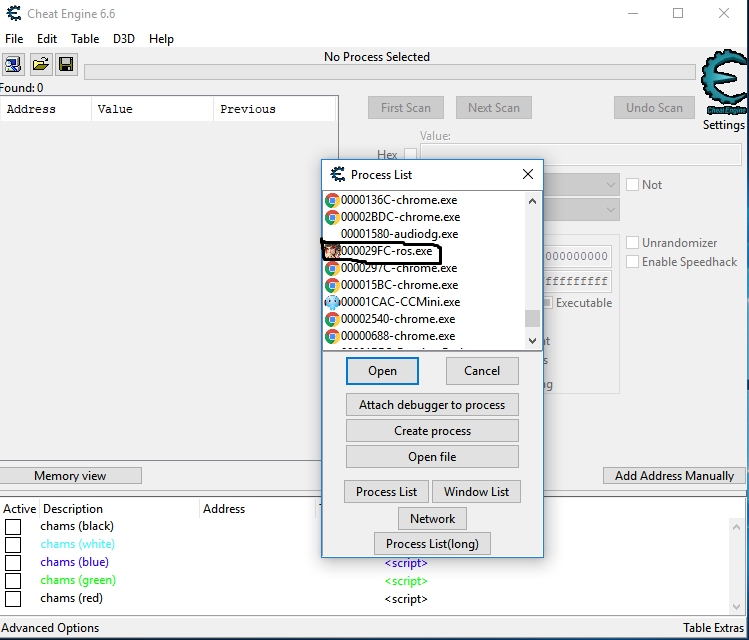749x640 pixels.
Task: Open the Memory view
Action: coord(70,476)
